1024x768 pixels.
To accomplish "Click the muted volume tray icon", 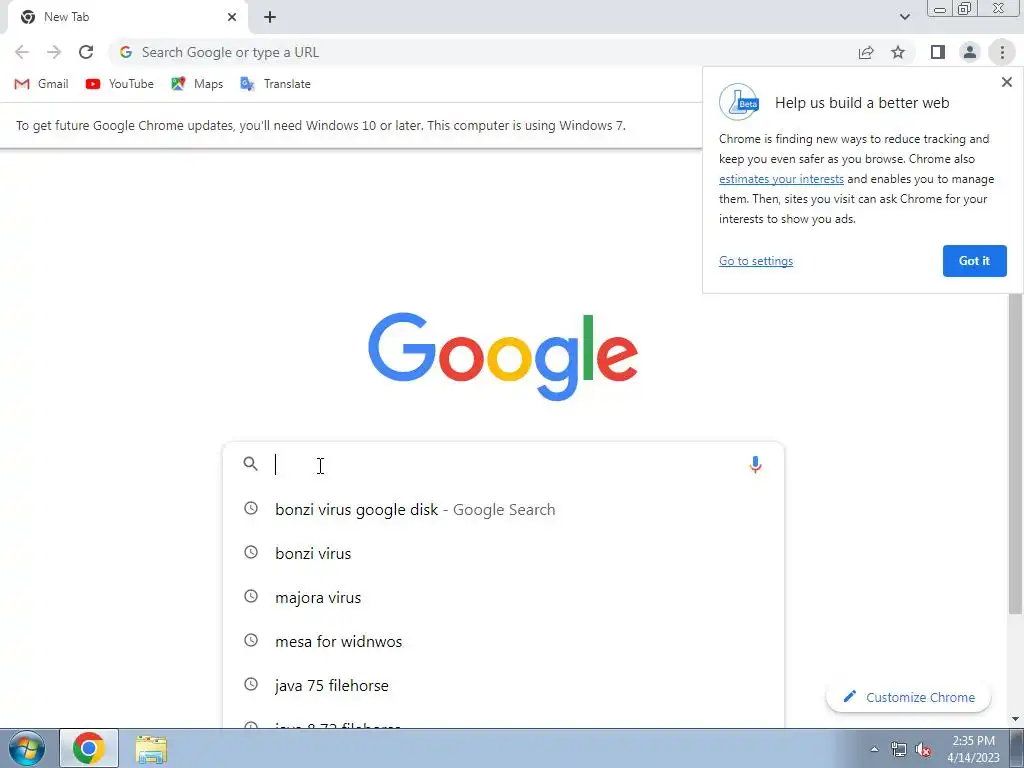I will click(923, 750).
